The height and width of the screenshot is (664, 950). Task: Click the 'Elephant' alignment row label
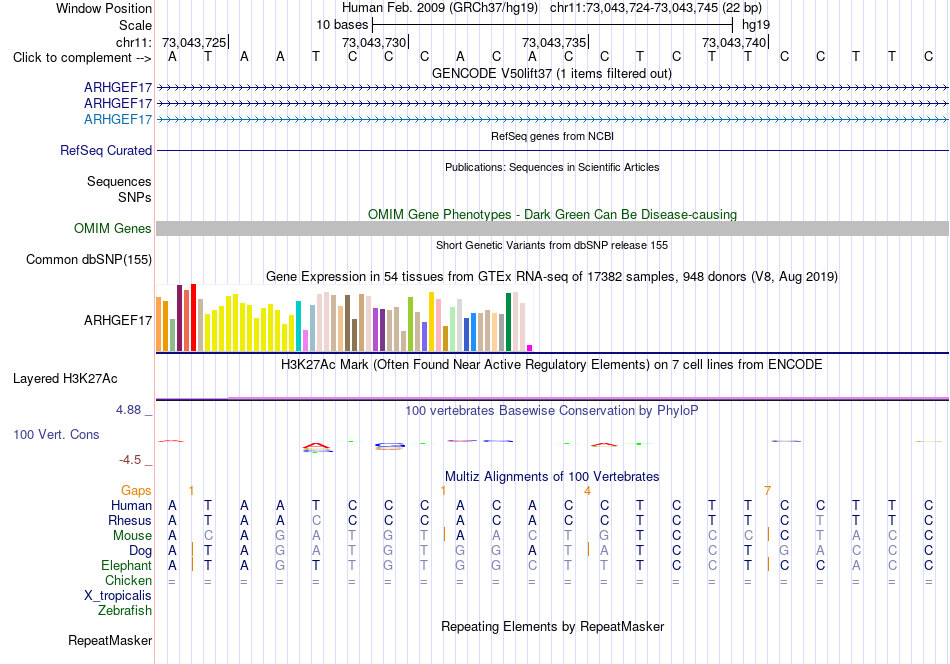tap(126, 565)
